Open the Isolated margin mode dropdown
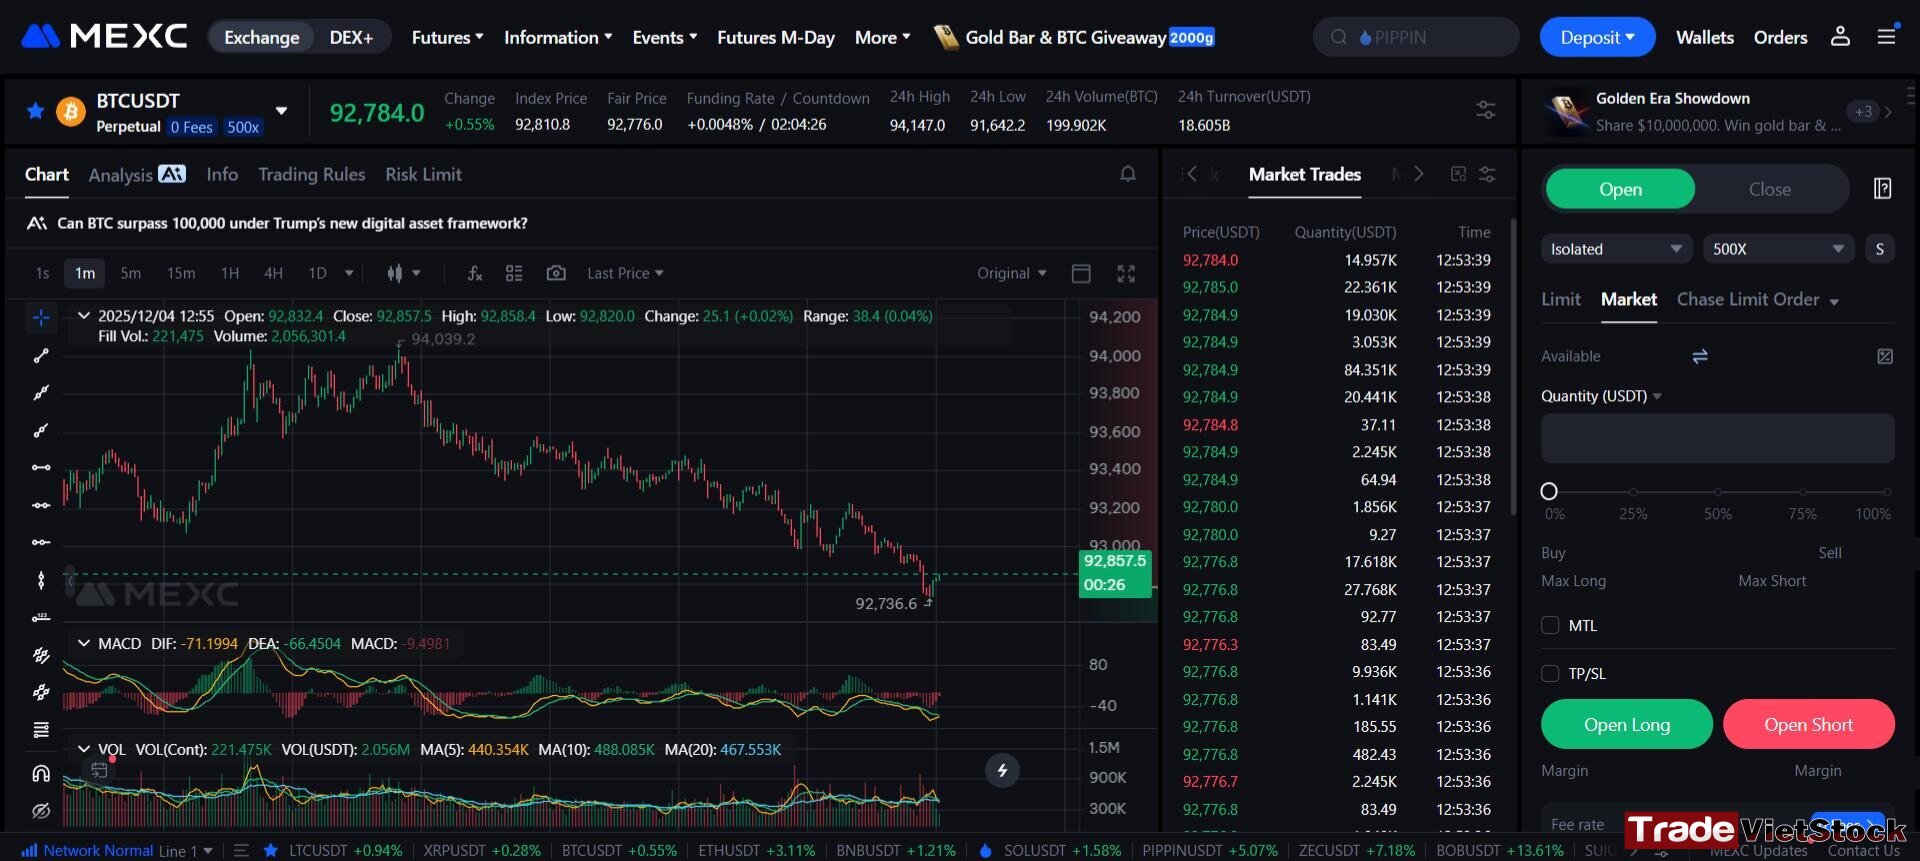Image resolution: width=1920 pixels, height=861 pixels. click(1616, 249)
